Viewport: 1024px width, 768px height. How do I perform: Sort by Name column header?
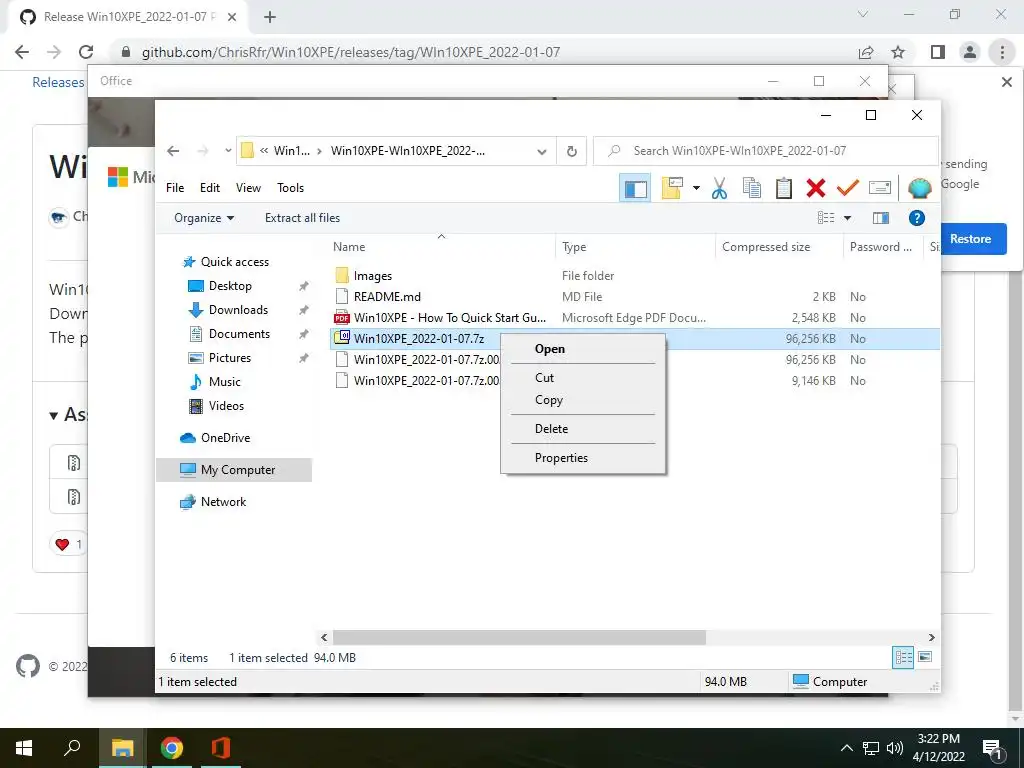point(349,247)
